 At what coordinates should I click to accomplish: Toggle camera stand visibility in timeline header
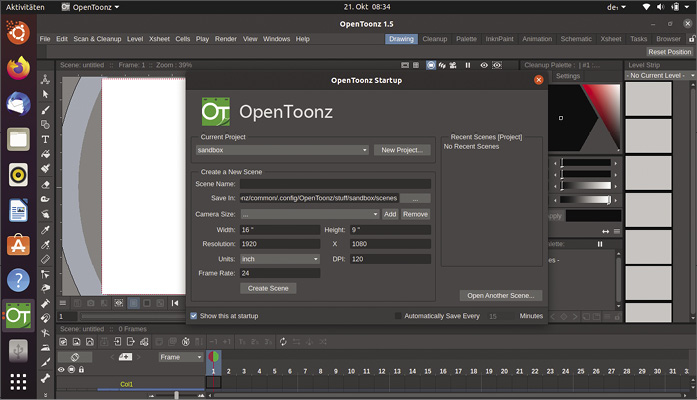tap(71, 370)
